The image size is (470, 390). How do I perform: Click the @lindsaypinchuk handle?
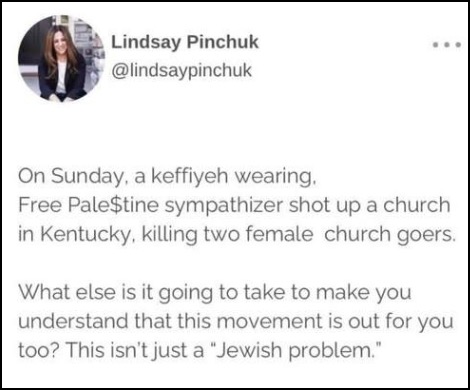tap(181, 71)
